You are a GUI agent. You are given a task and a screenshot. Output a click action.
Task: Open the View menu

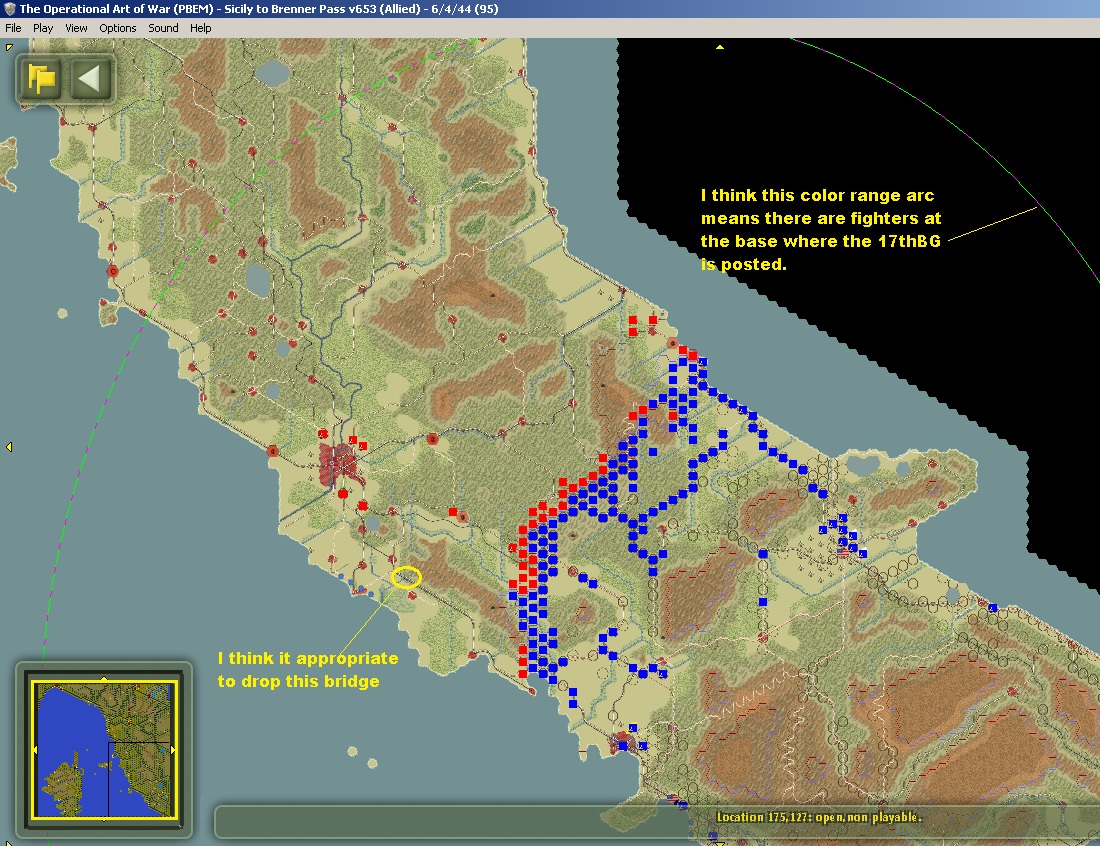click(x=76, y=28)
